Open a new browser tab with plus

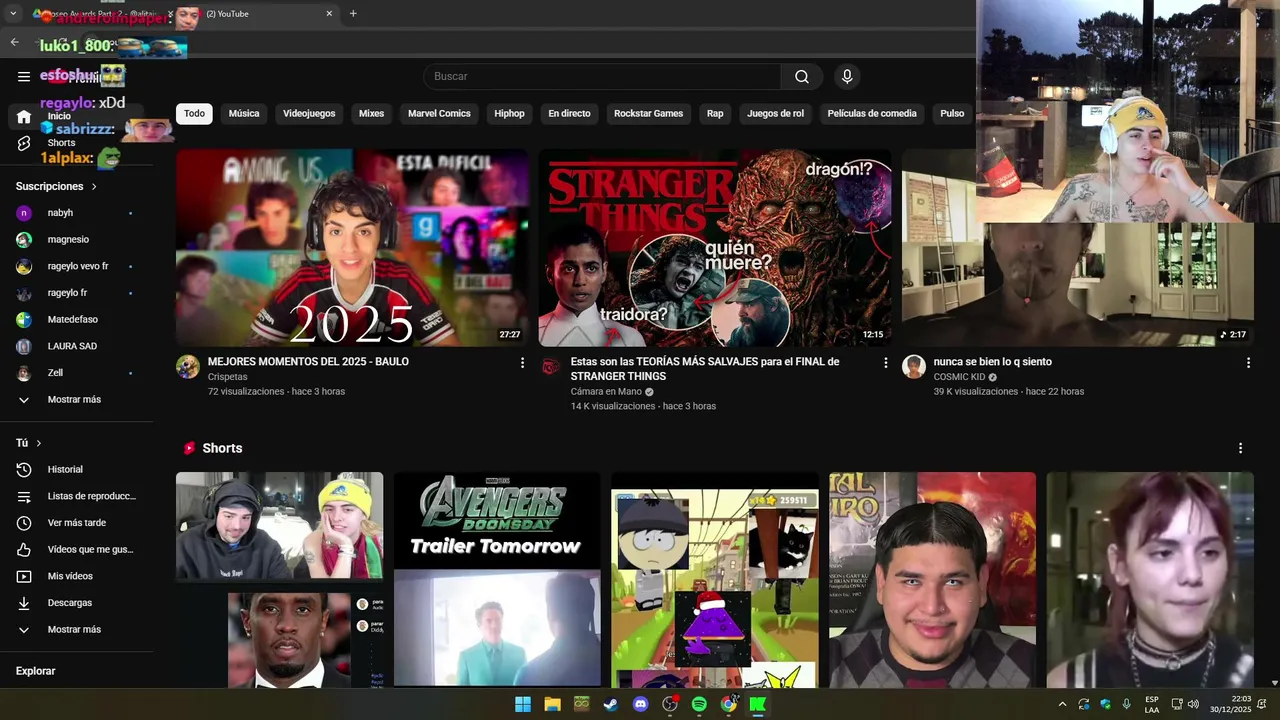(x=353, y=14)
